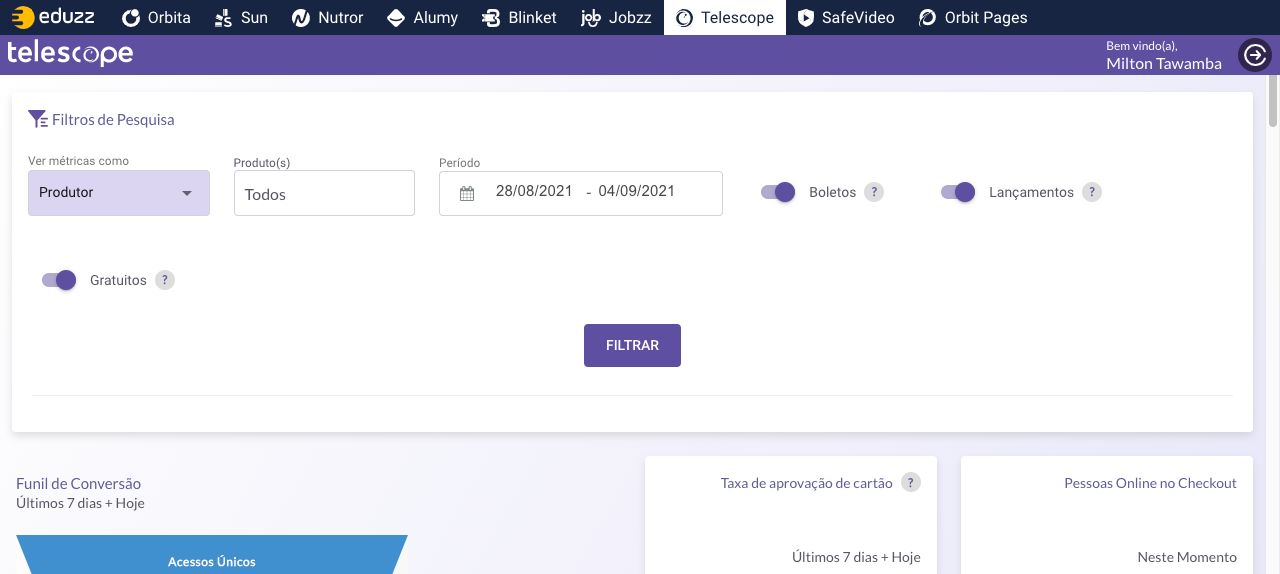
Task: Open the Produtor metrics dropdown
Action: (119, 193)
